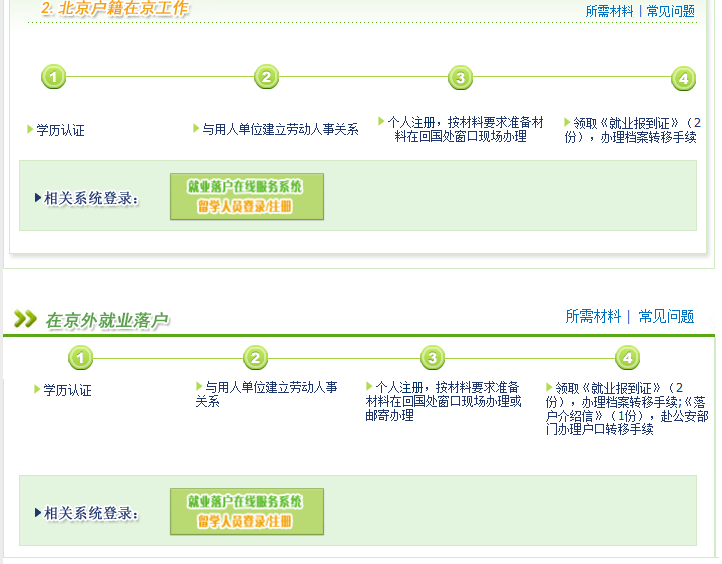Select step 4 circle in 北京户籍在京工作 section
The width and height of the screenshot is (722, 564).
(683, 78)
